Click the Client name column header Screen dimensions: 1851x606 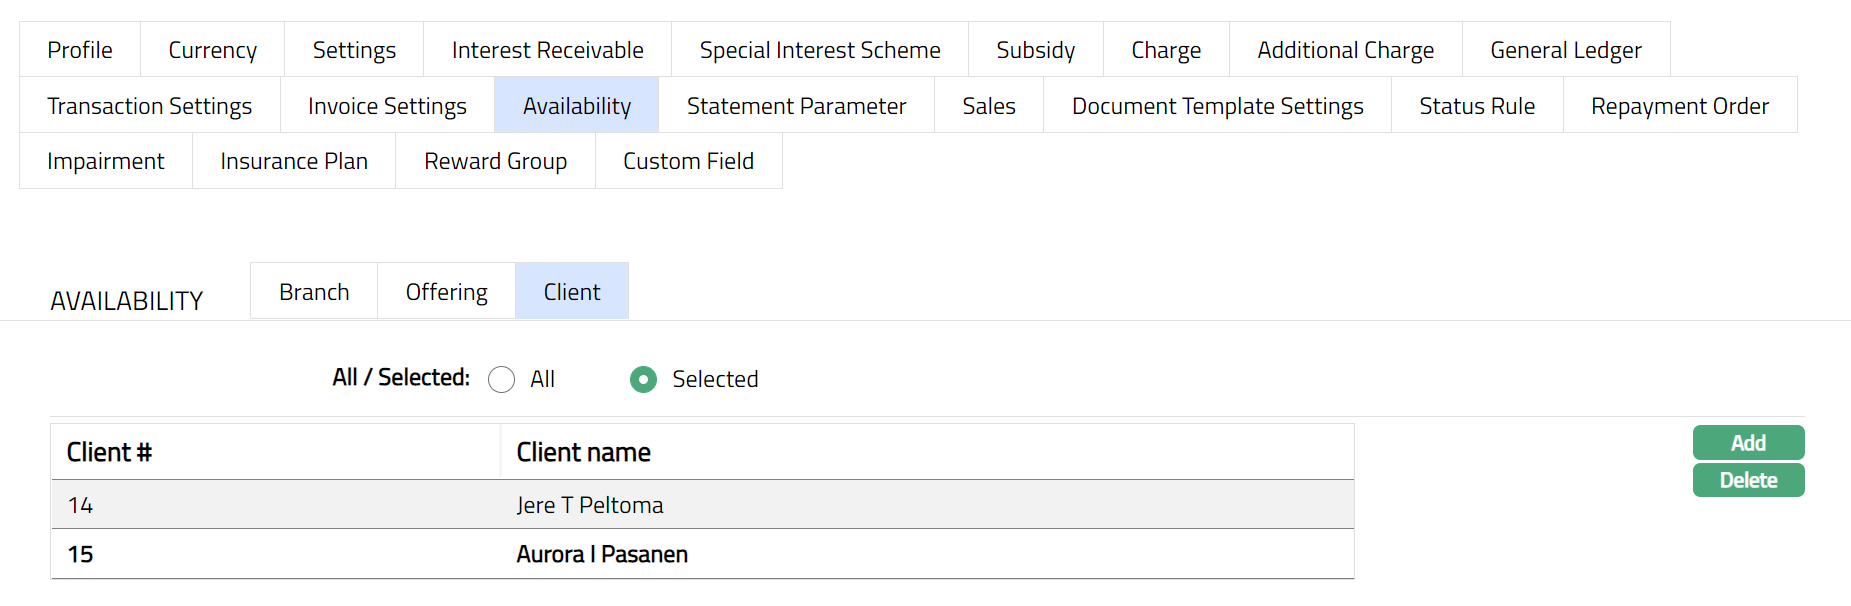pos(584,453)
